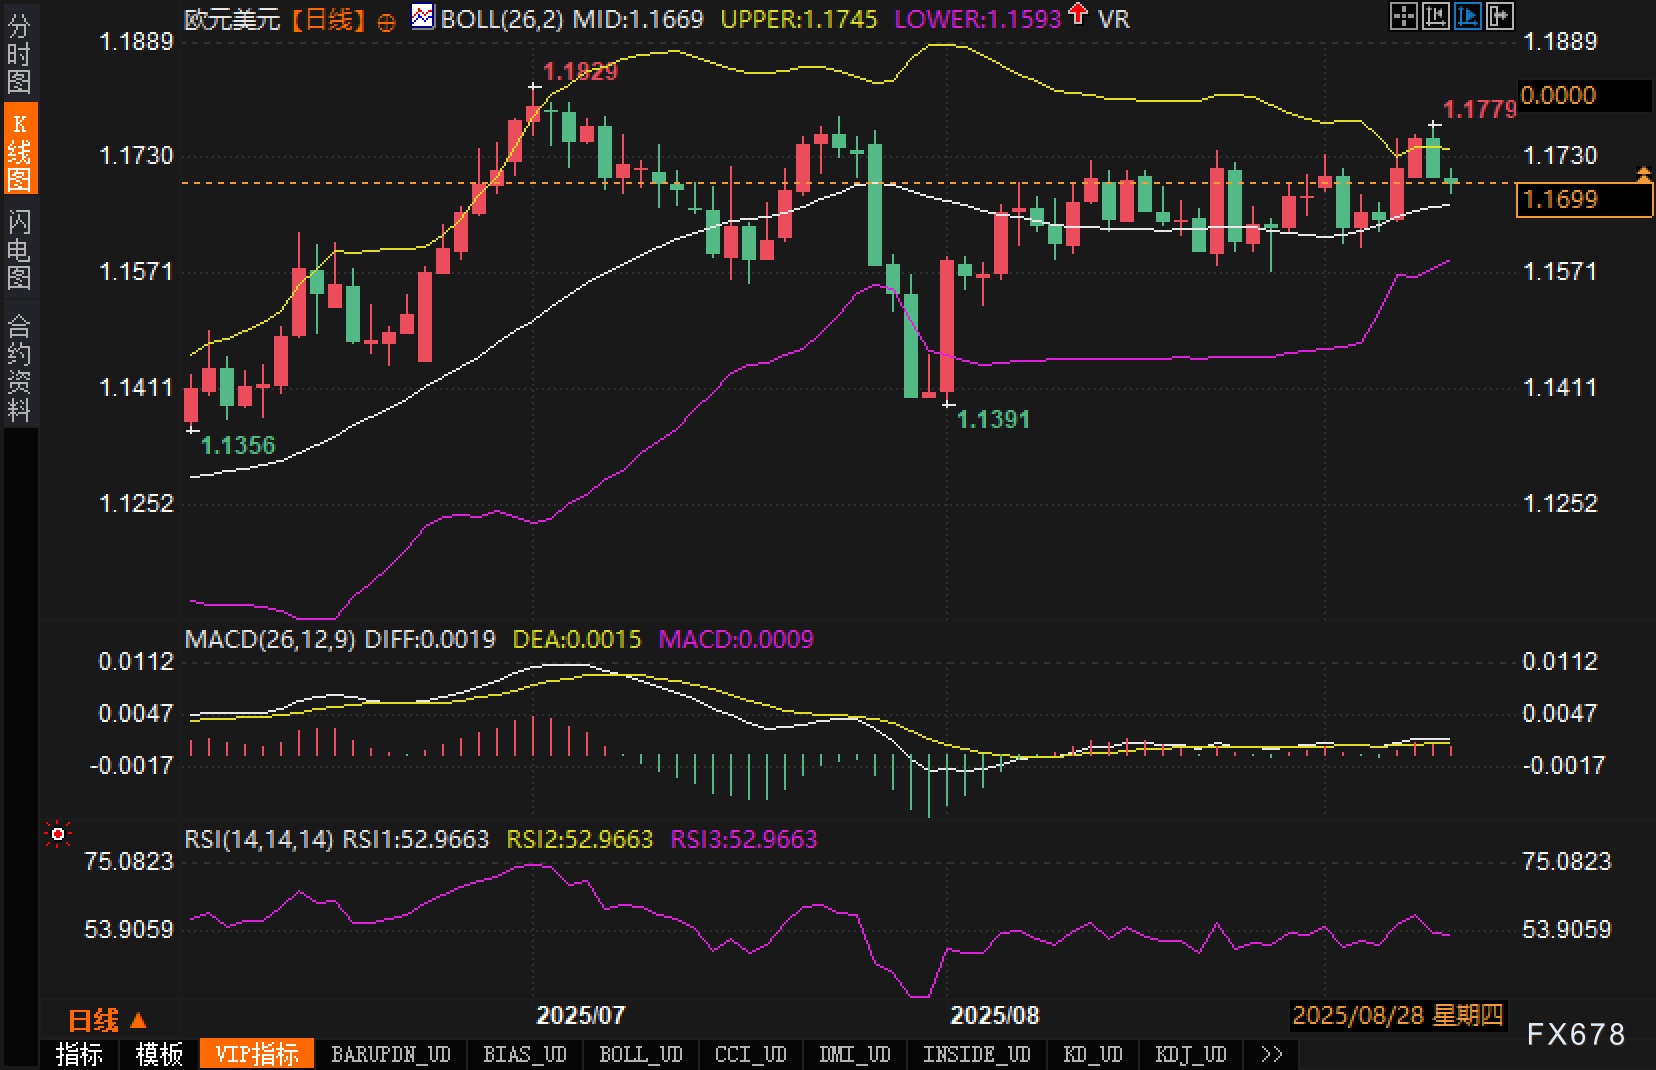Select the BOLL_UD indicator
The height and width of the screenshot is (1070, 1656).
(640, 1054)
